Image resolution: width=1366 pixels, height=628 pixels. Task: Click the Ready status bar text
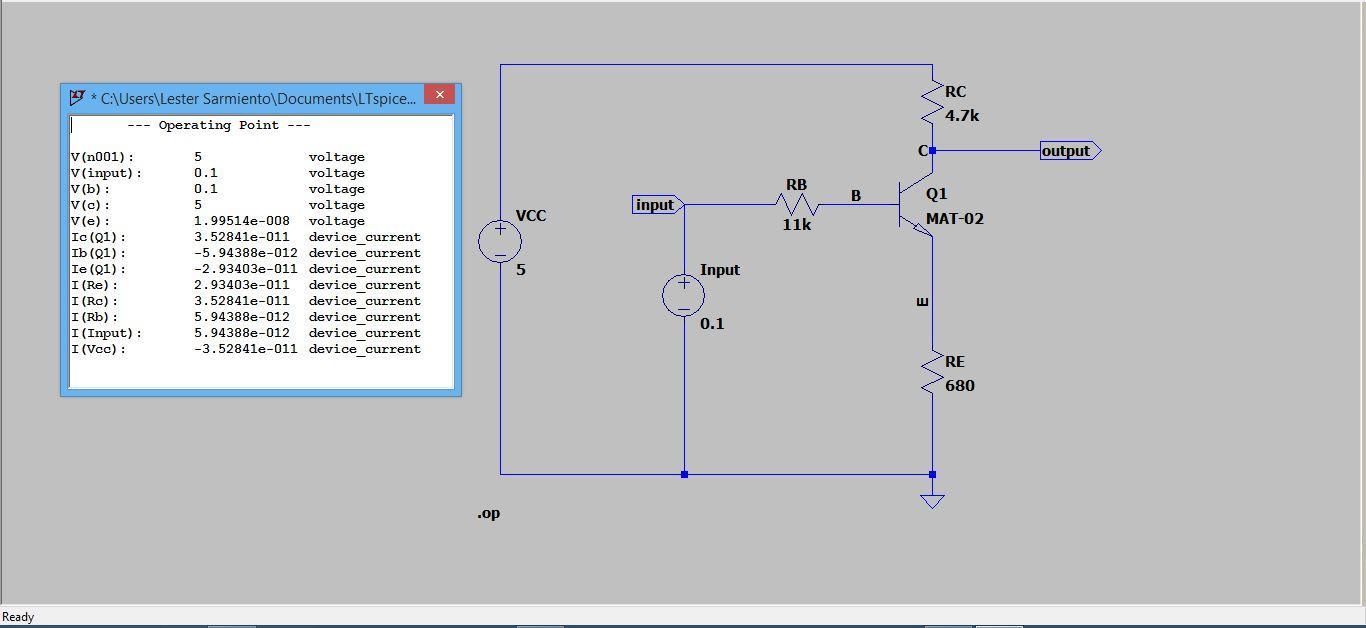coord(17,616)
